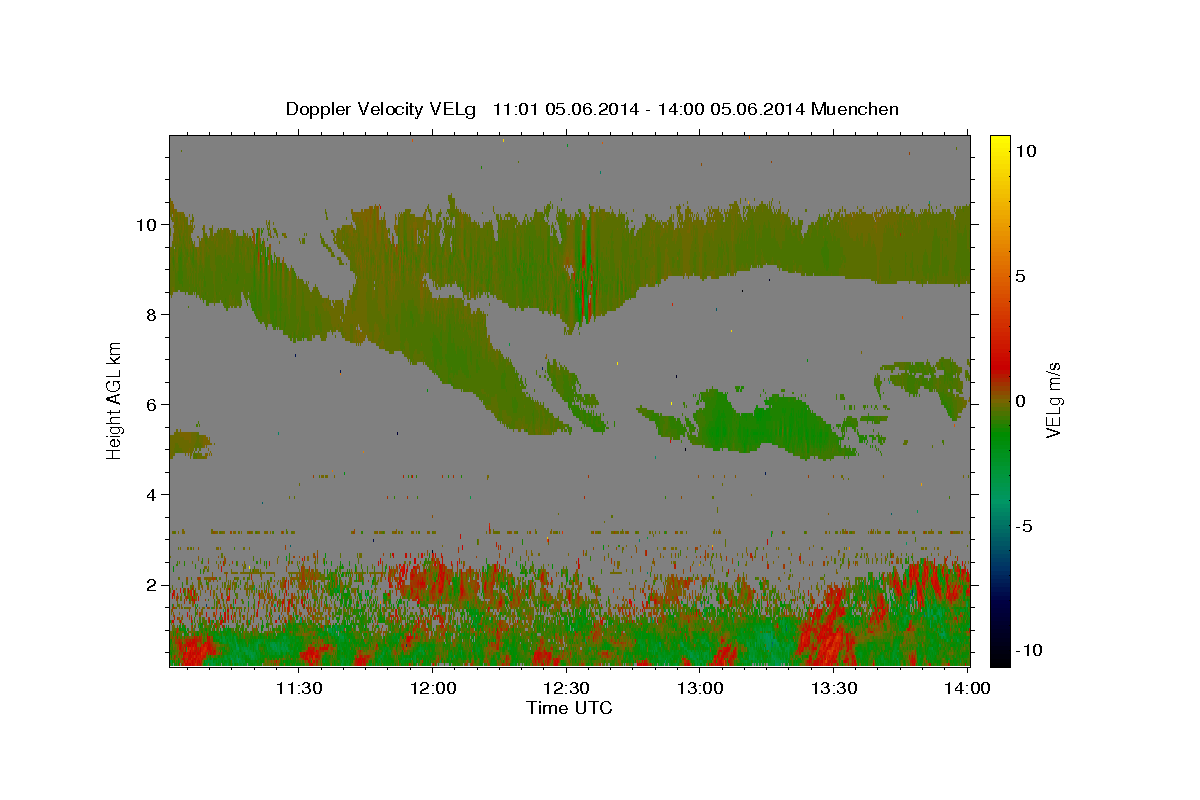Click the 'Time UTC' axis label
This screenshot has height=800, width=1200.
tap(569, 708)
